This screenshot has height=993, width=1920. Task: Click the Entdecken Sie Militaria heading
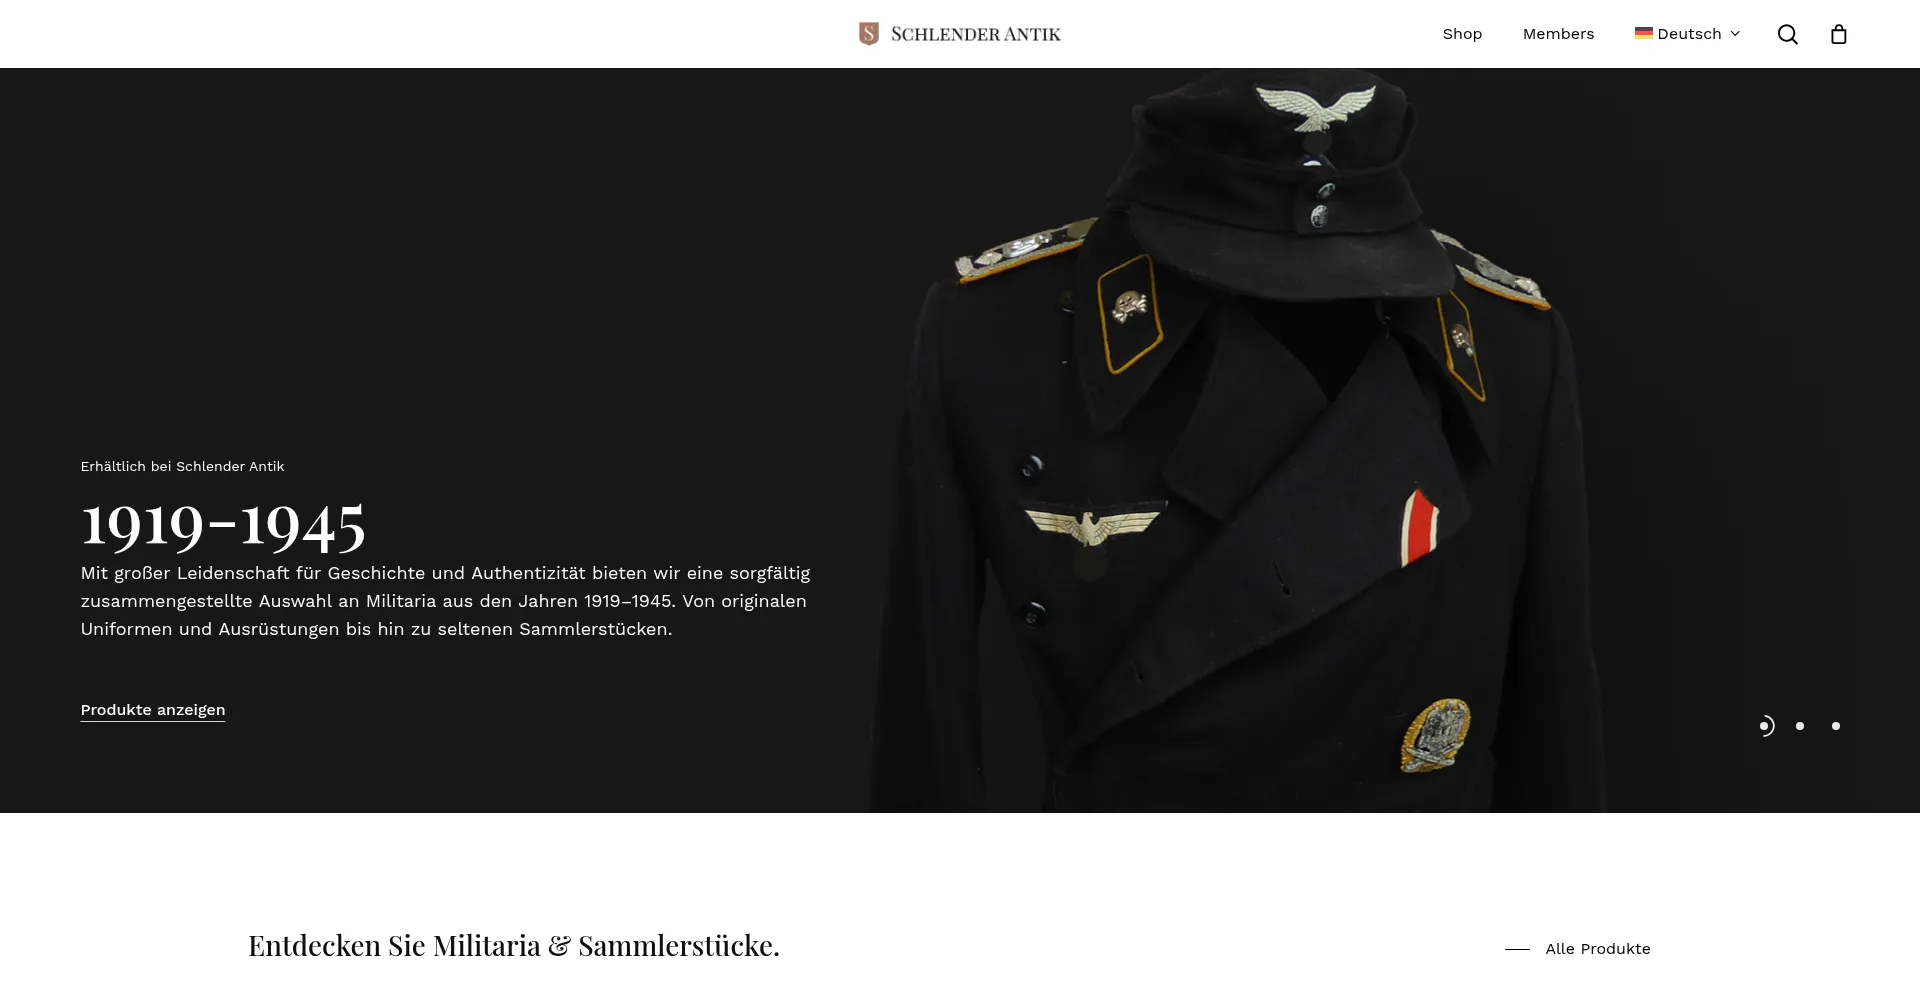pos(514,946)
